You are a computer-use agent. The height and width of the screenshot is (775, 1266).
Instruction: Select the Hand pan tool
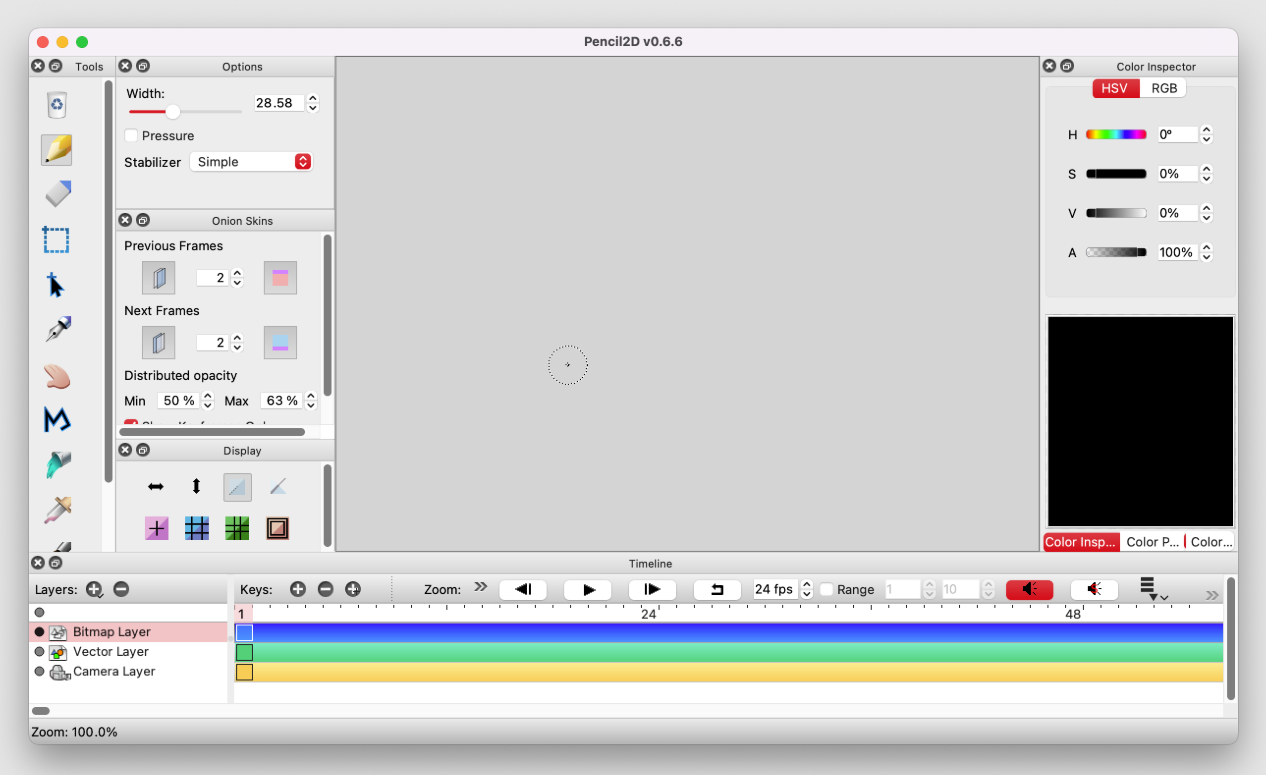(57, 376)
